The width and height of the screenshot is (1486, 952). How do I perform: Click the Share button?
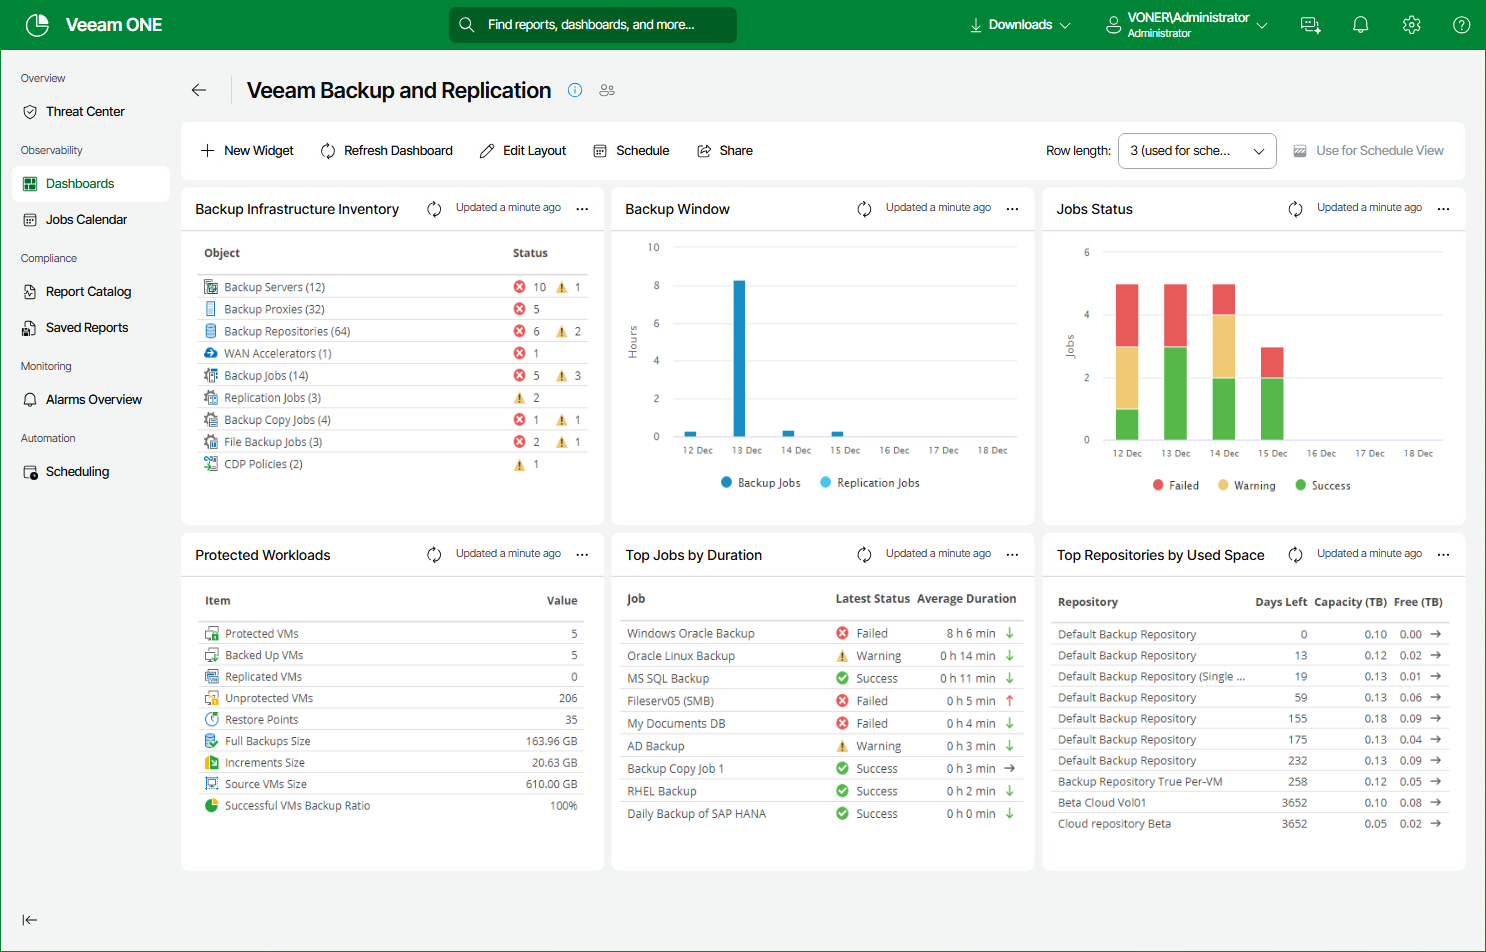click(x=725, y=151)
